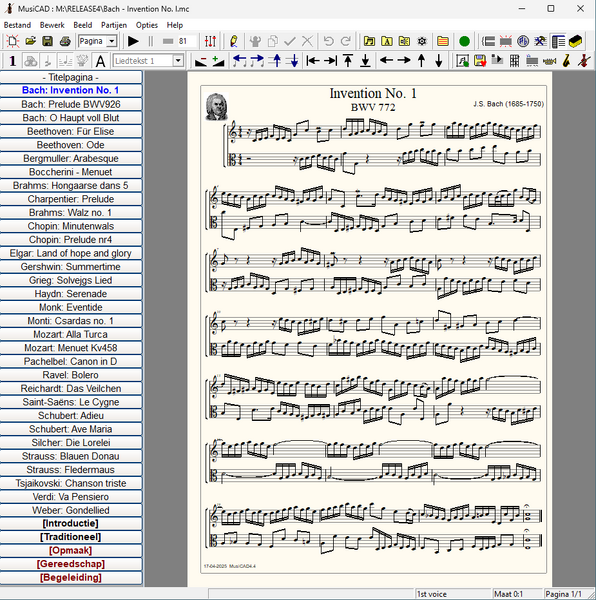Click the black down arrow

pos(439,60)
